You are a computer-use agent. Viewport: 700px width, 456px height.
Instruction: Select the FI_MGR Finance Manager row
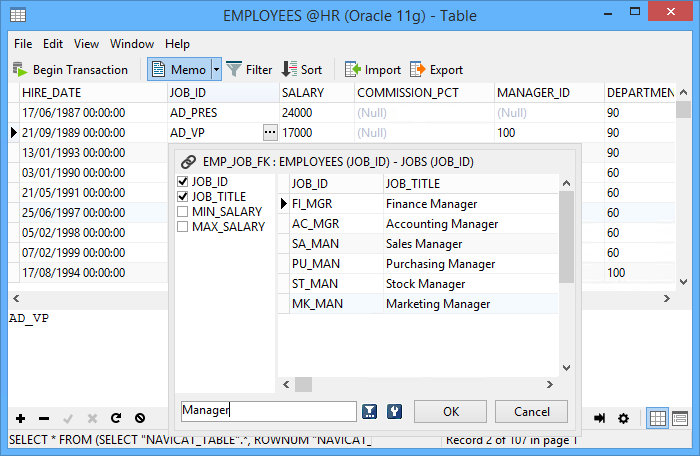418,204
